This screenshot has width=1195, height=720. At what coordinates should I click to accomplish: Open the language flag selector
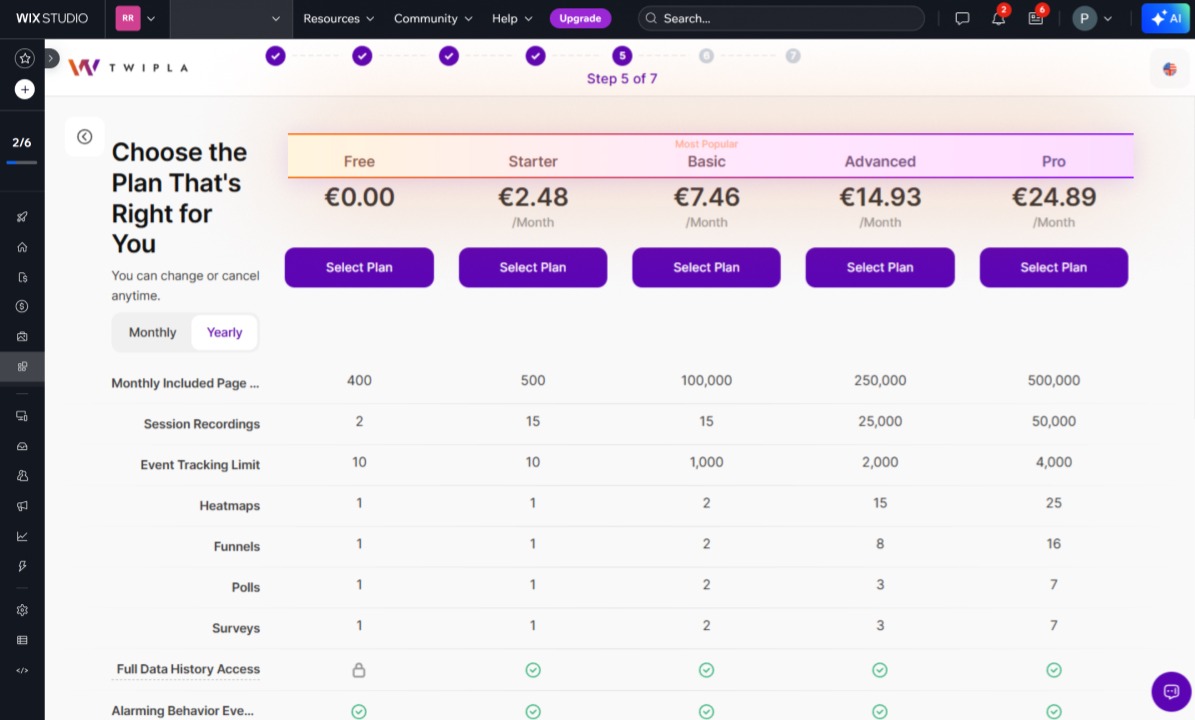pos(1169,69)
